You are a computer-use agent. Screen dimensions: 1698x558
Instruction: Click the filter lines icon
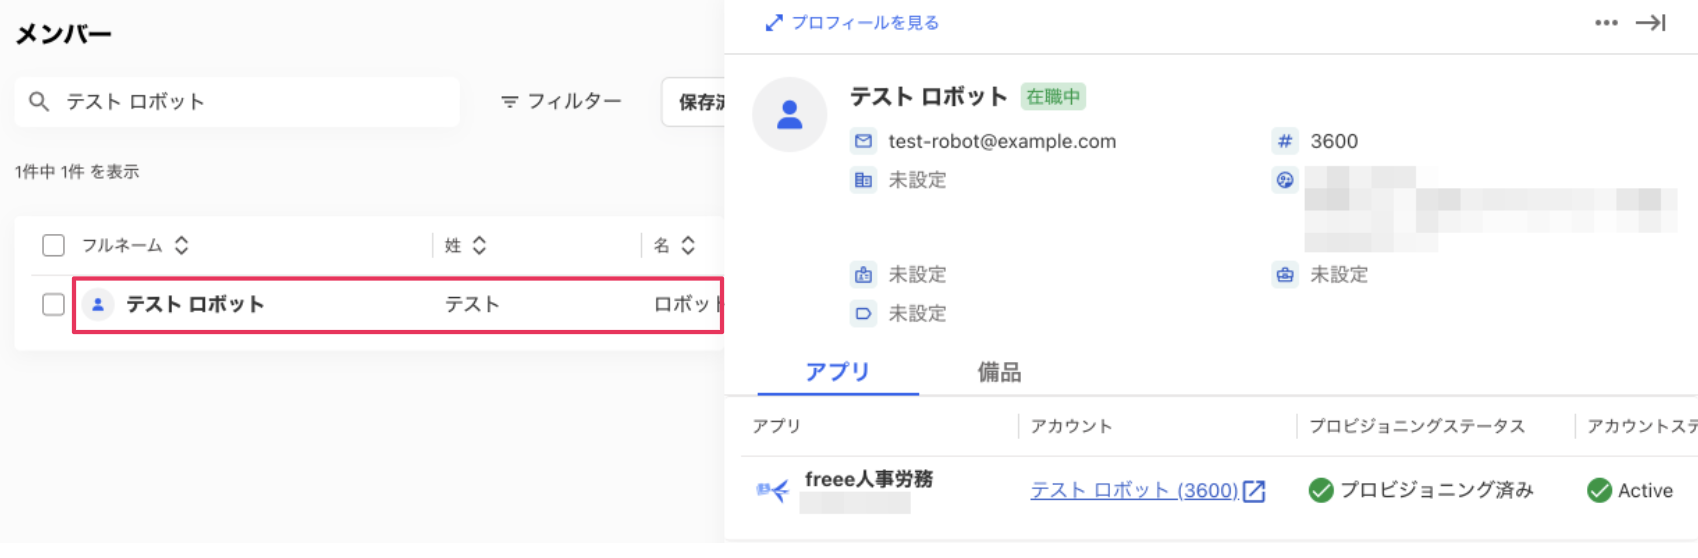pyautogui.click(x=509, y=101)
